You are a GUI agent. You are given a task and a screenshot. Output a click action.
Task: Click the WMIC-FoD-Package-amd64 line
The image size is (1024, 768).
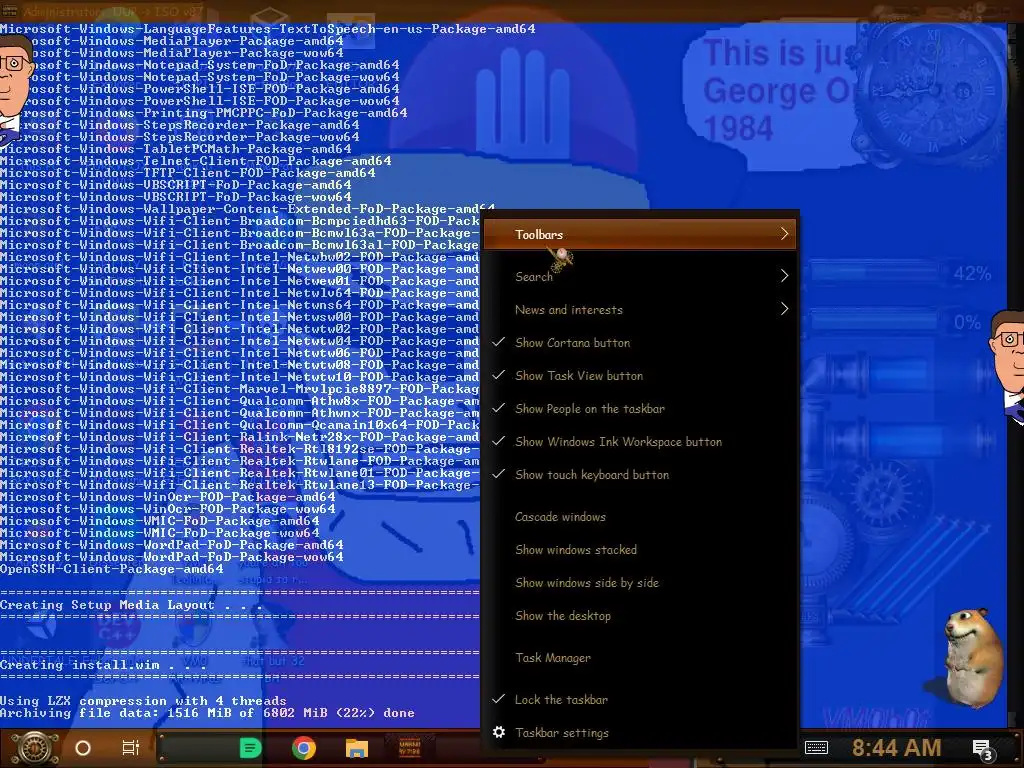pyautogui.click(x=159, y=520)
